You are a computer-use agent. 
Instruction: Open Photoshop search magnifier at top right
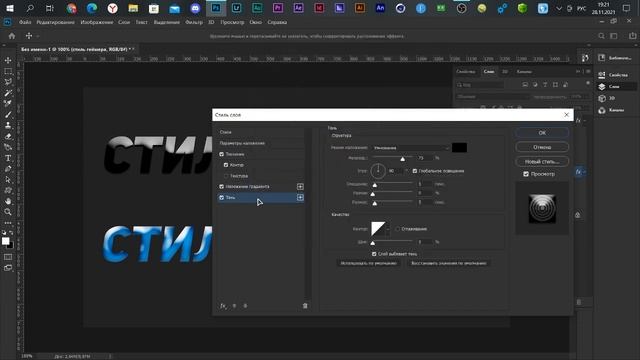[601, 36]
